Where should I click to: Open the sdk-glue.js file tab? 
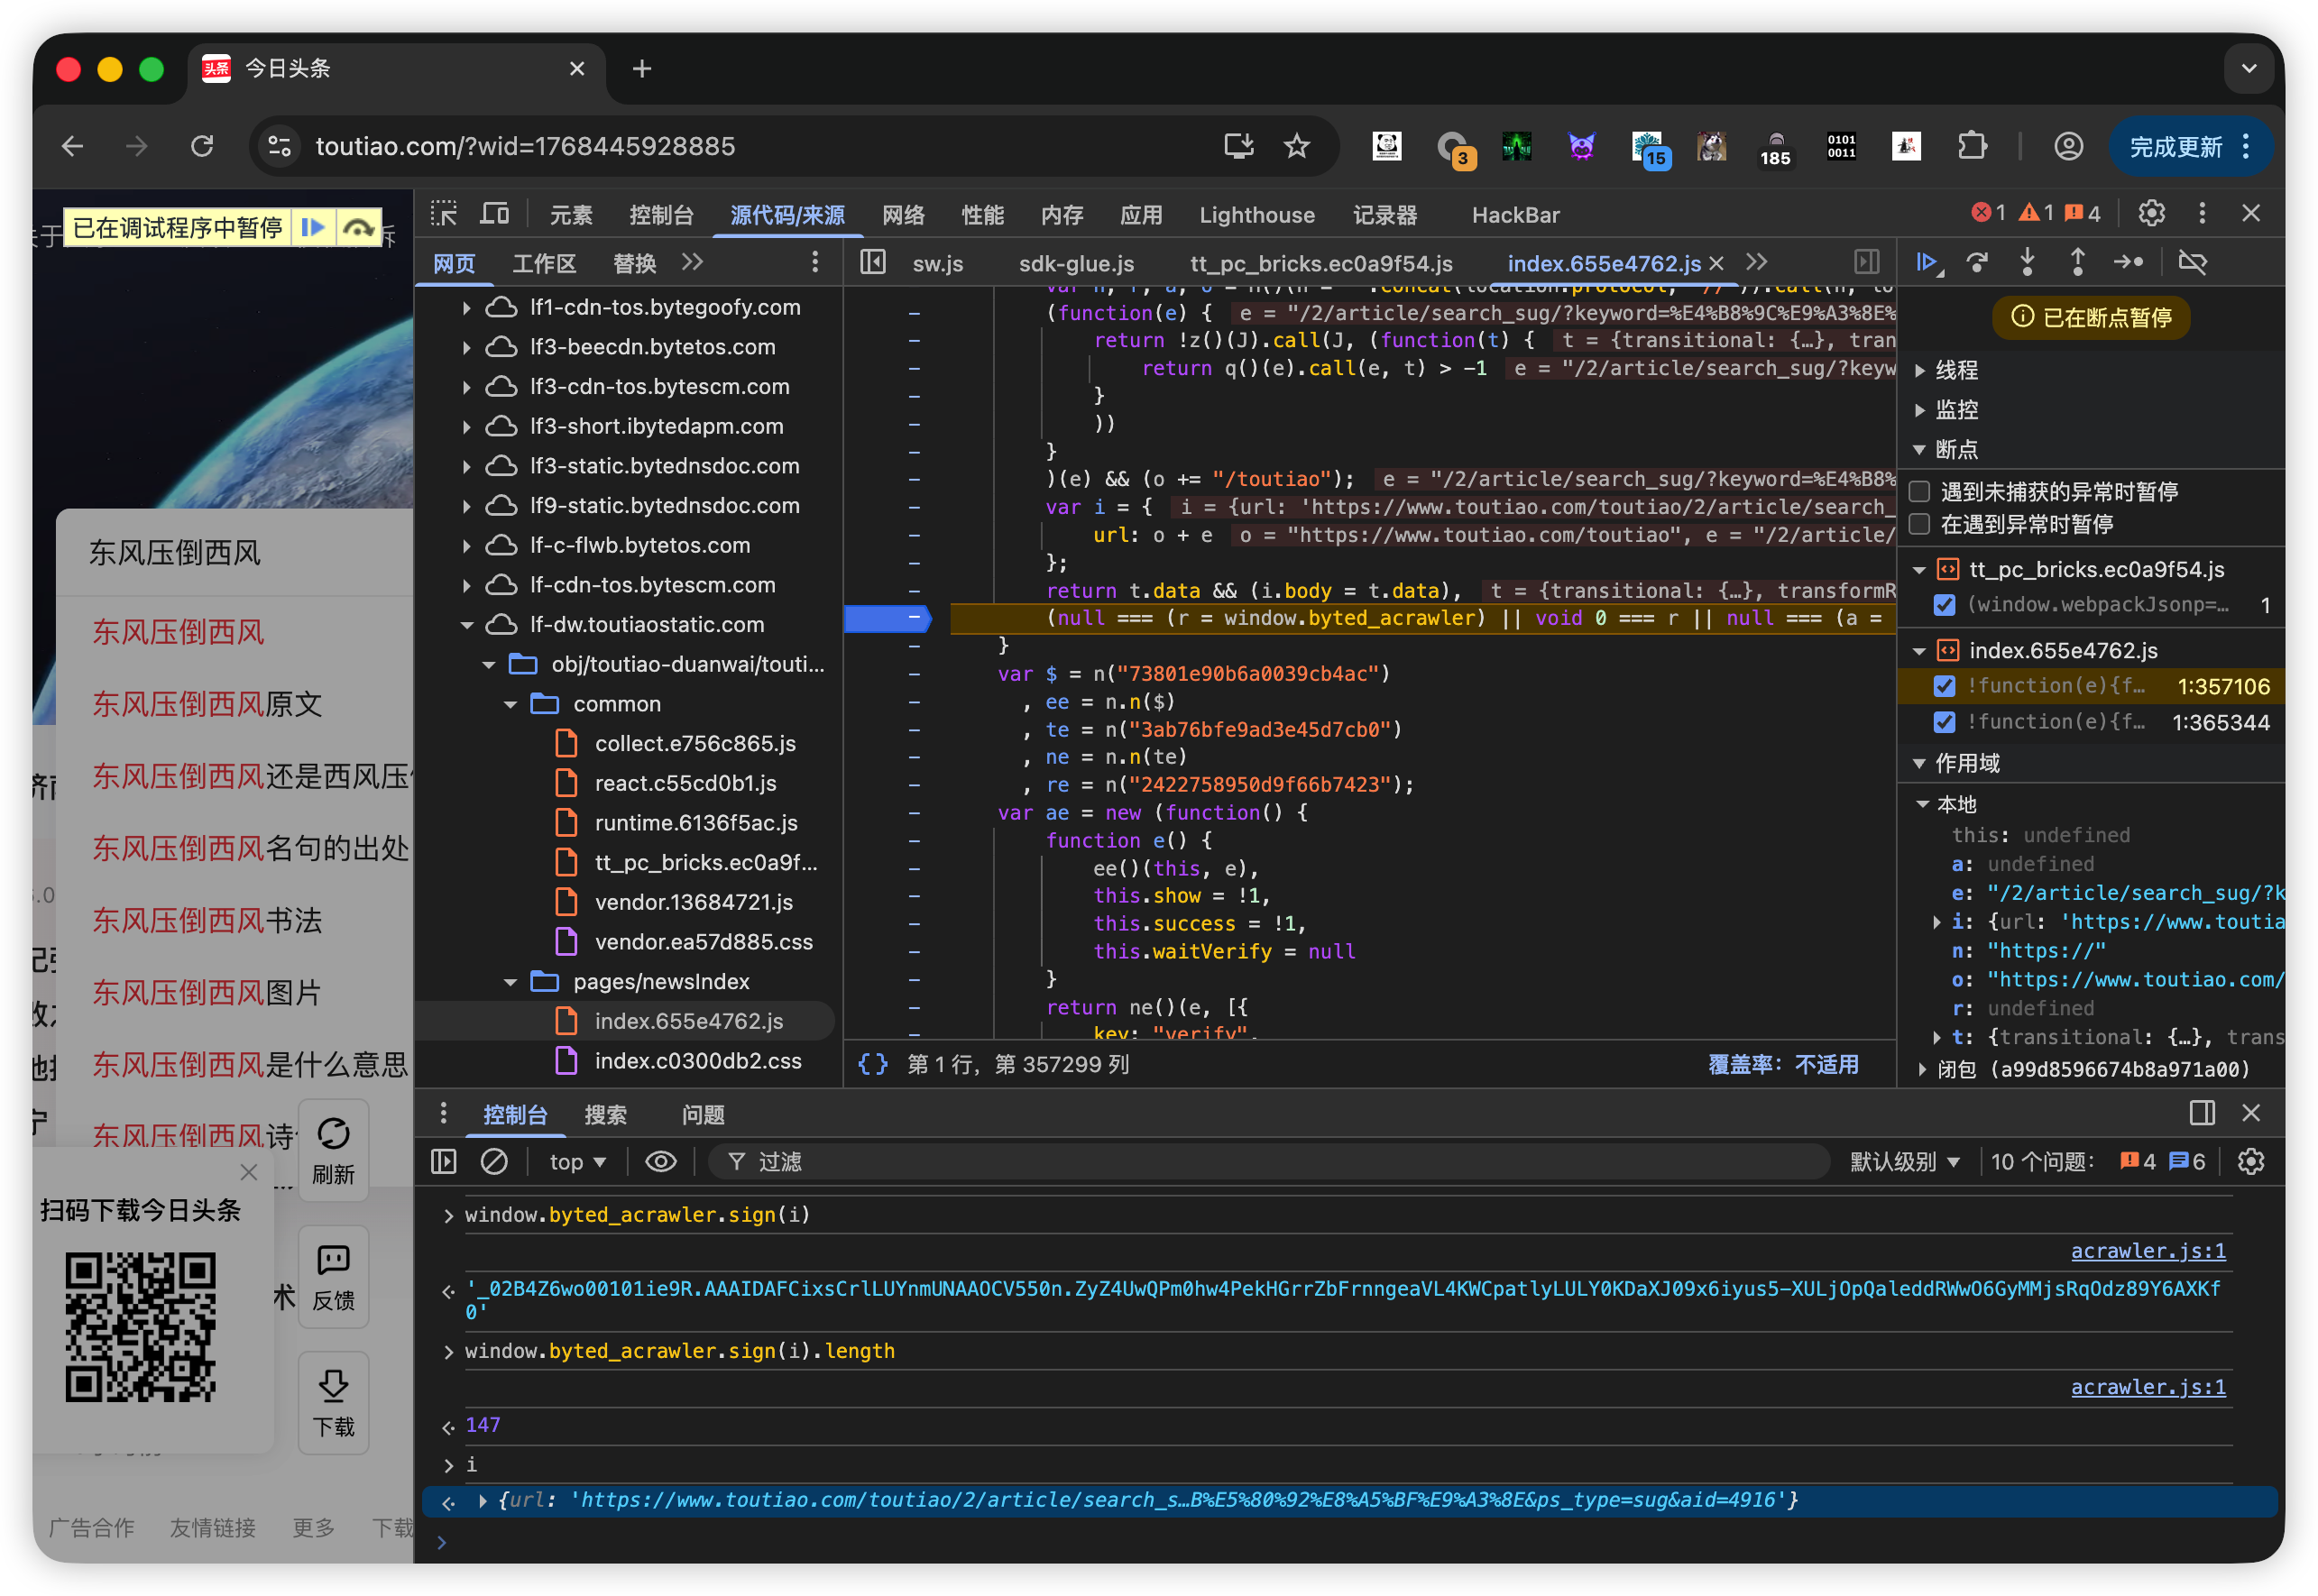click(1076, 264)
